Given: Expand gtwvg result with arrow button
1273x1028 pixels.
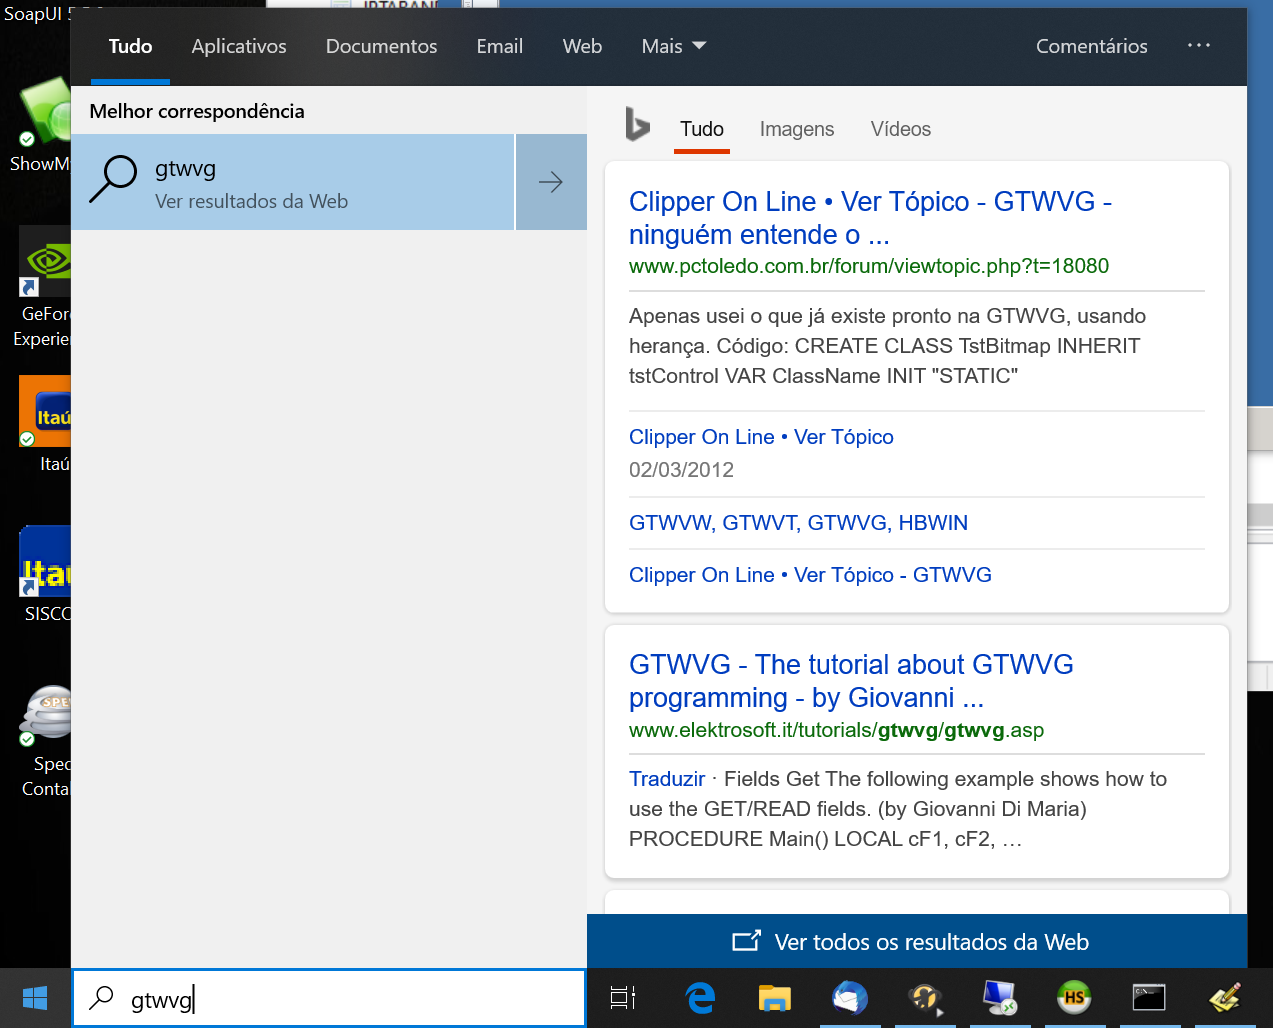Looking at the screenshot, I should pyautogui.click(x=551, y=182).
